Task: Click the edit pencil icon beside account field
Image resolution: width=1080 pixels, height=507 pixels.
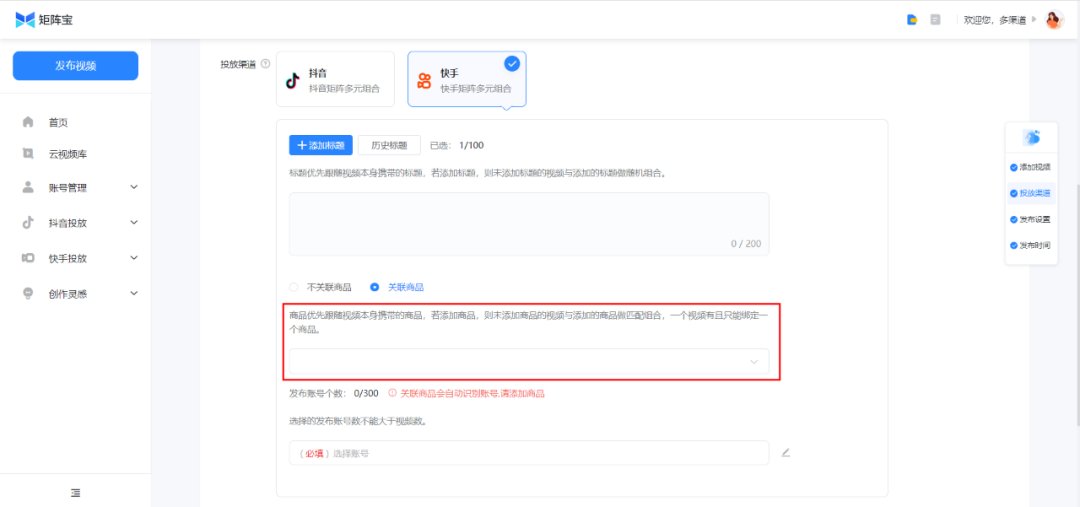Action: click(786, 453)
